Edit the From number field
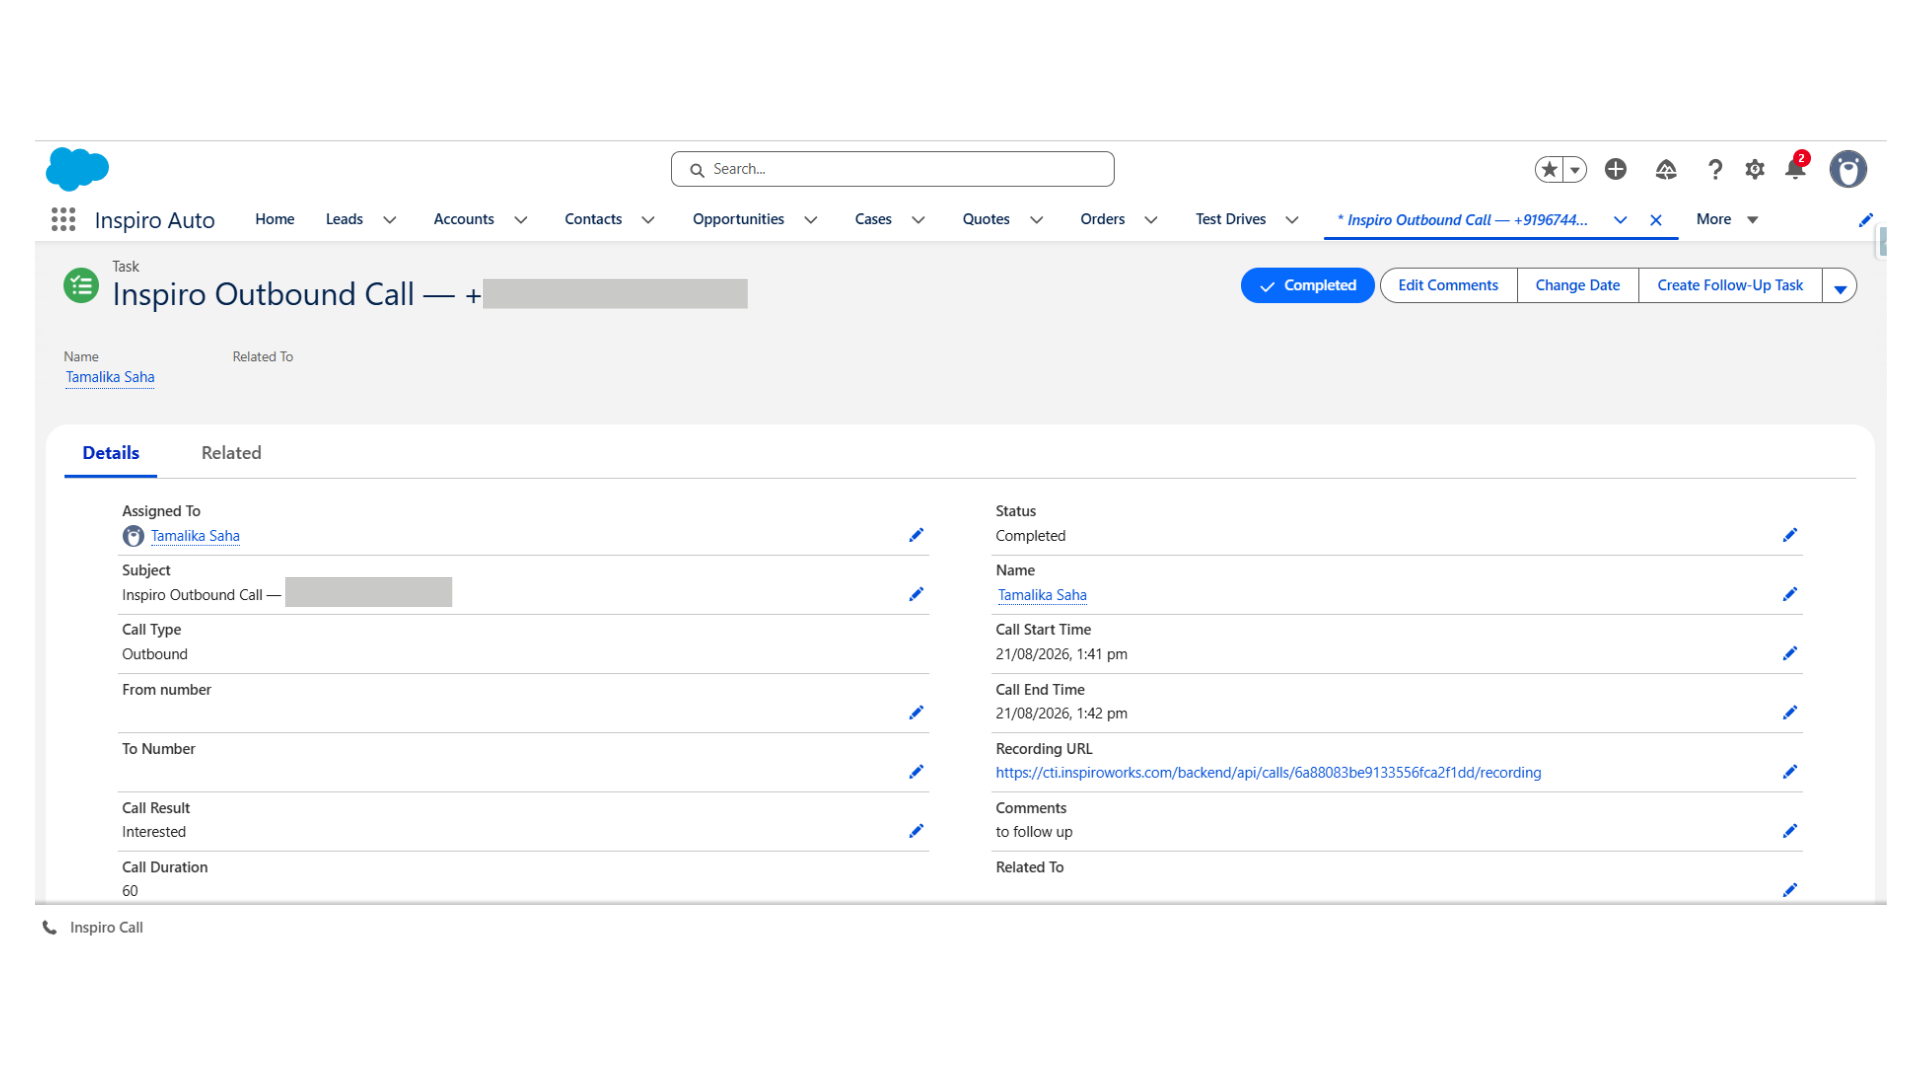The width and height of the screenshot is (1920, 1080). [x=916, y=713]
